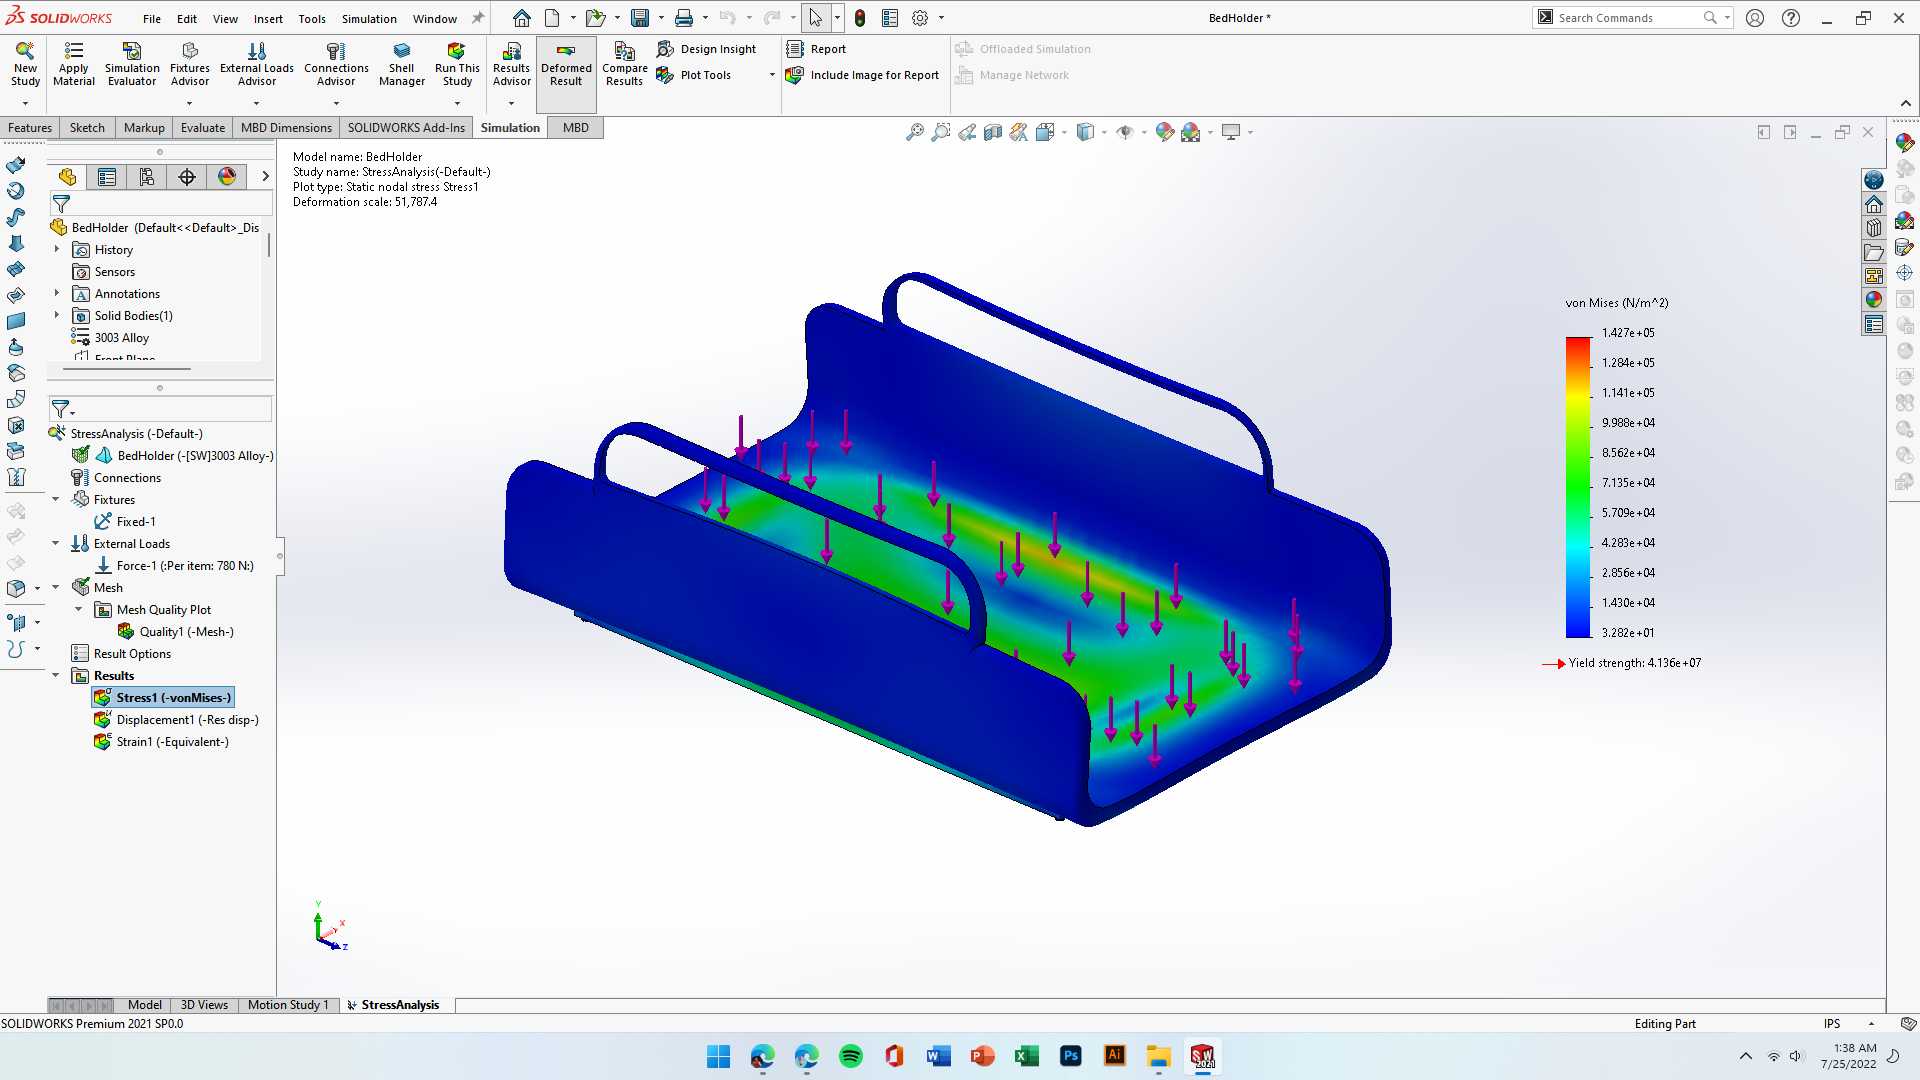Open the Display Style dropdown
This screenshot has width=1920, height=1080.
(1104, 132)
